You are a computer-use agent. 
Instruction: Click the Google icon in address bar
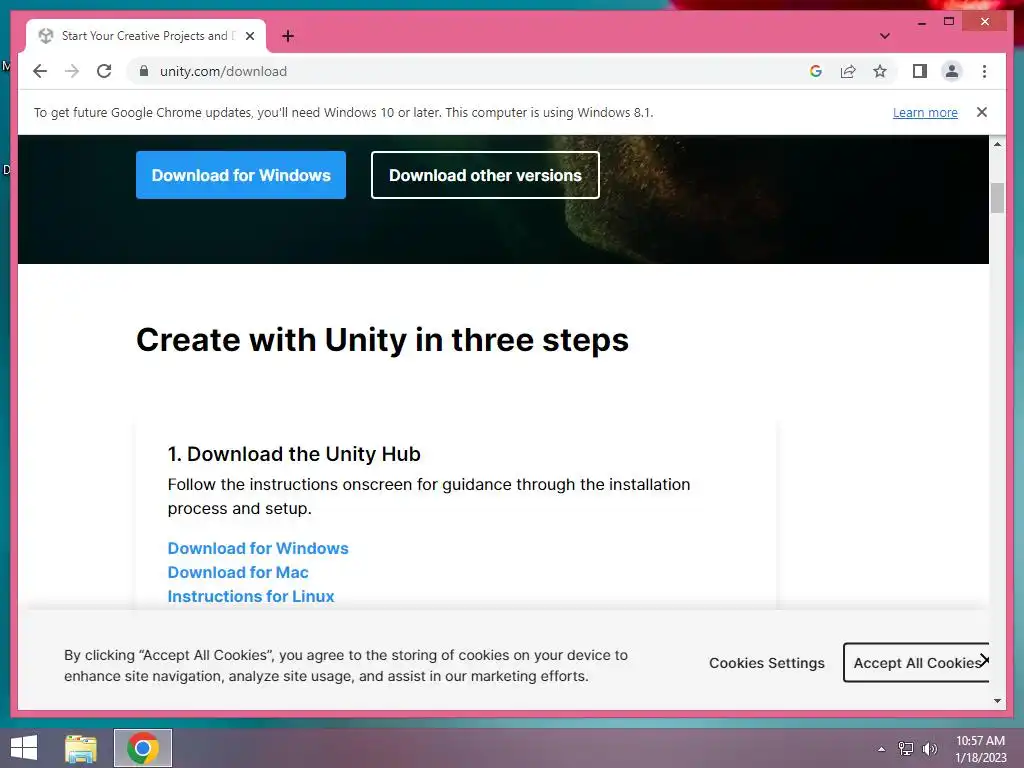pyautogui.click(x=816, y=71)
